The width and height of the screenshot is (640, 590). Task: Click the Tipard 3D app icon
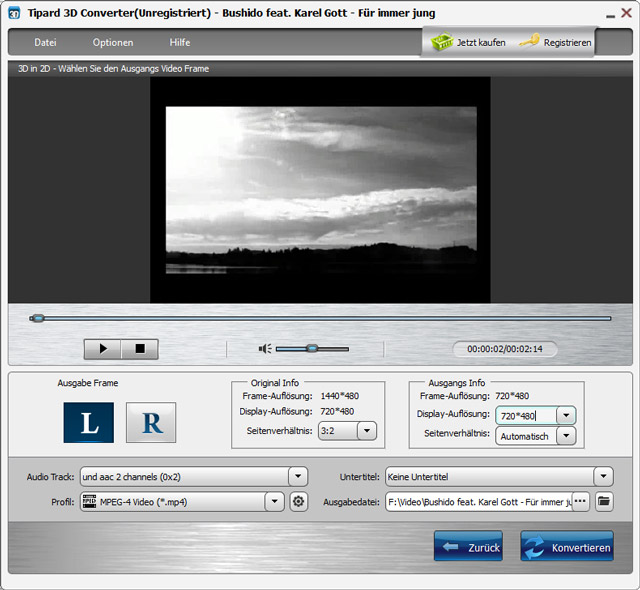[x=14, y=13]
